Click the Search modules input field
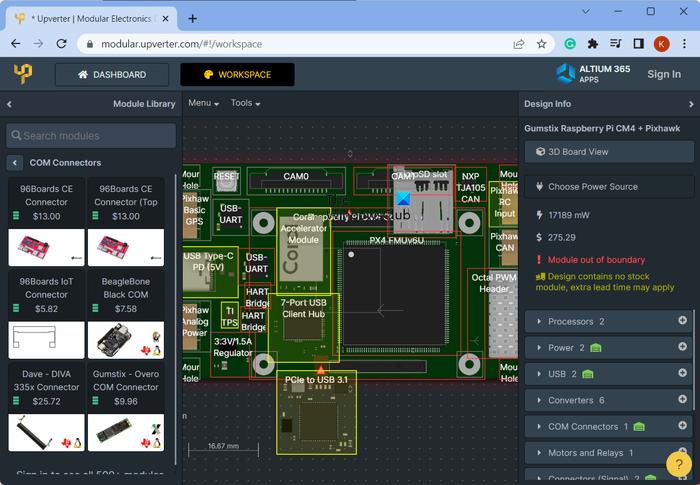The width and height of the screenshot is (700, 485). [x=91, y=136]
